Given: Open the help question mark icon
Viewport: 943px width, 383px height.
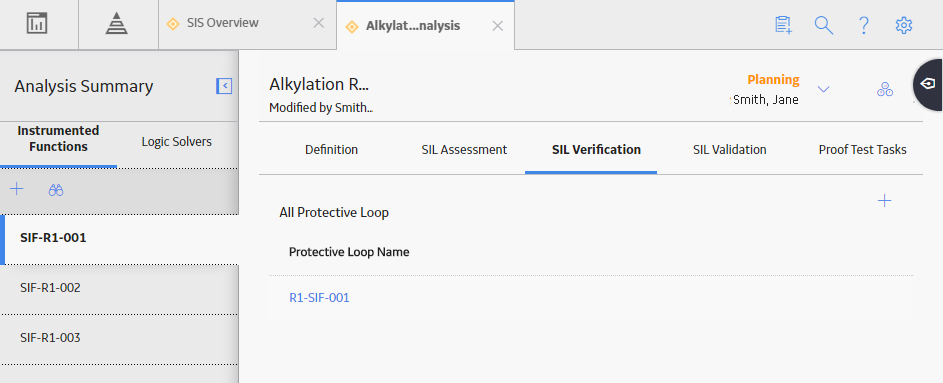Looking at the screenshot, I should coord(864,25).
